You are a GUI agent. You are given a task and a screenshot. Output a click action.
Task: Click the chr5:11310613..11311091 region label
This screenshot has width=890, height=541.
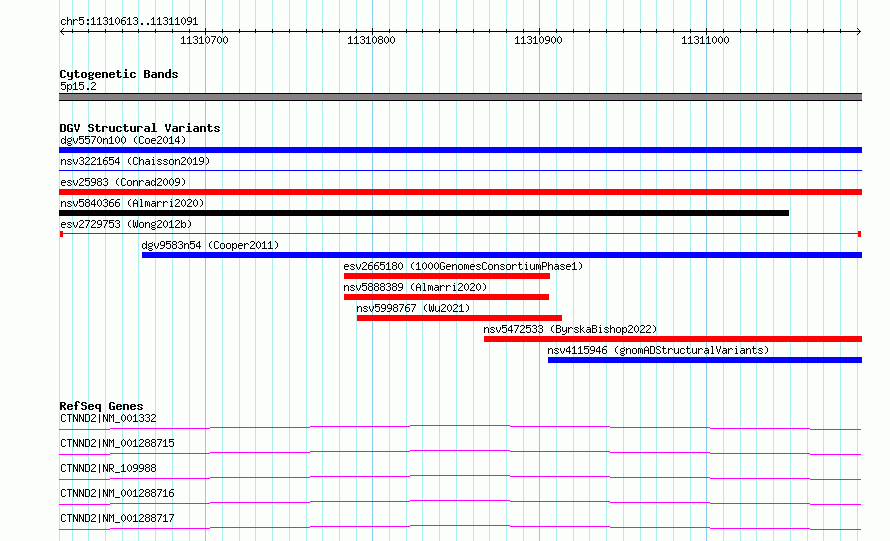click(129, 22)
